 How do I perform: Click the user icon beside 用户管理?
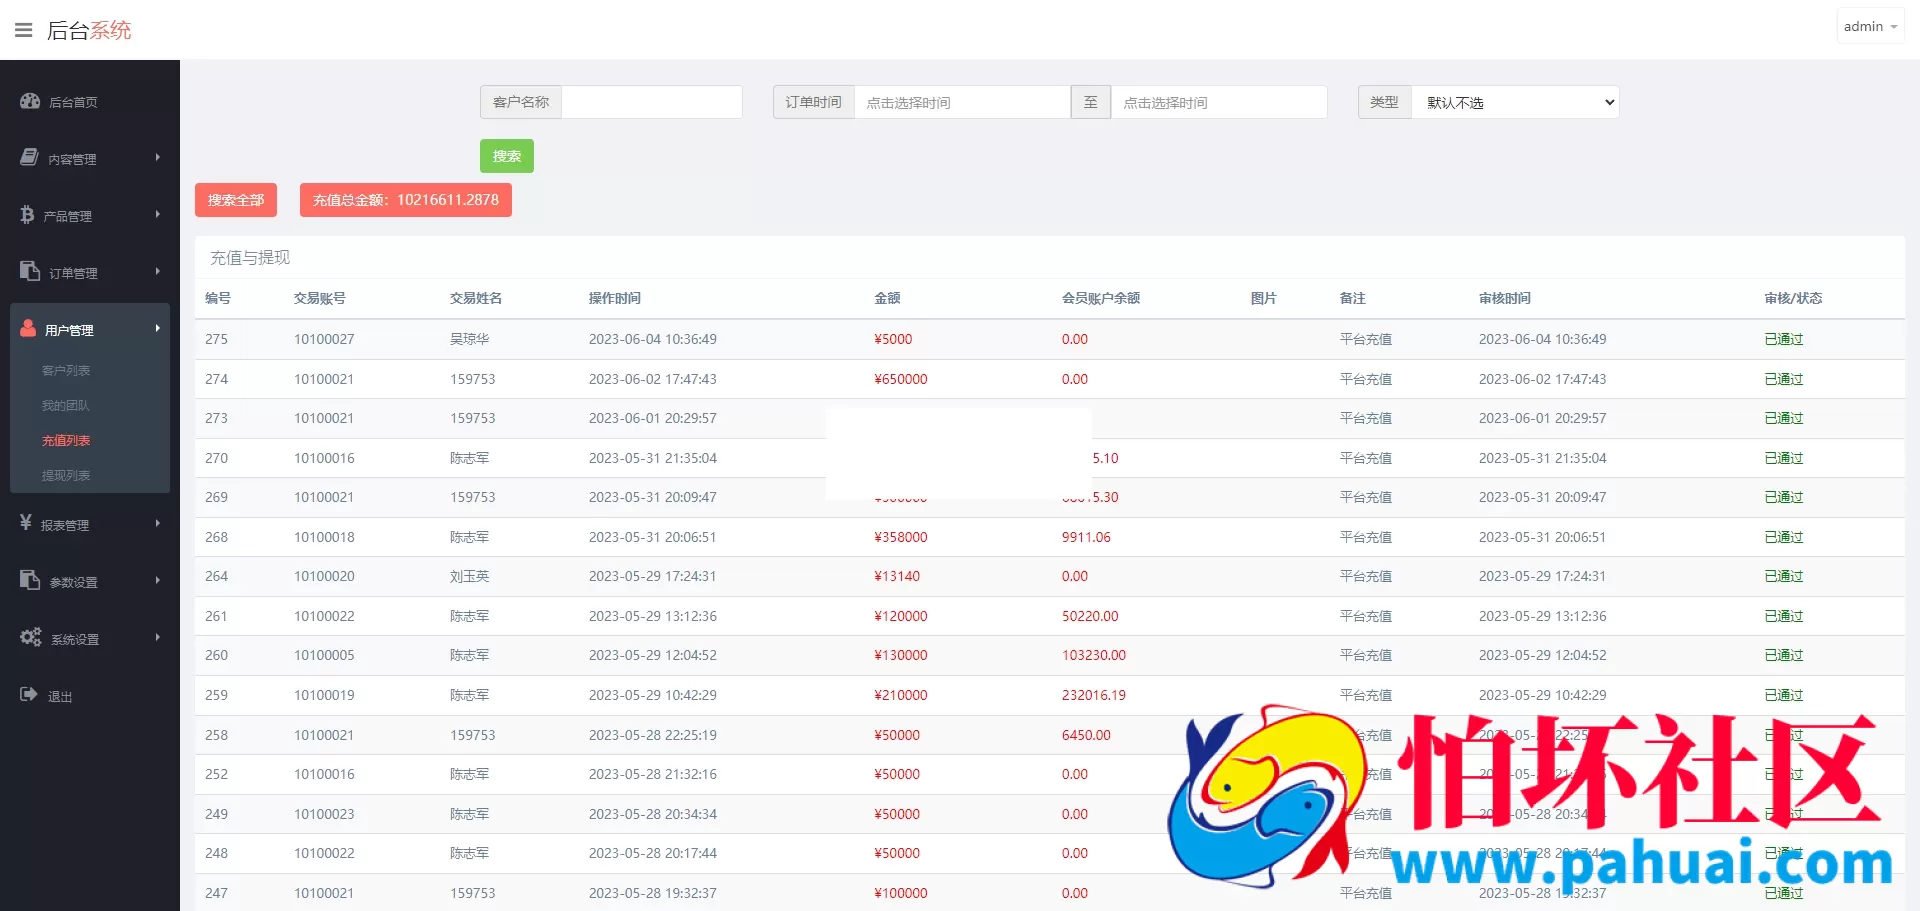point(28,329)
